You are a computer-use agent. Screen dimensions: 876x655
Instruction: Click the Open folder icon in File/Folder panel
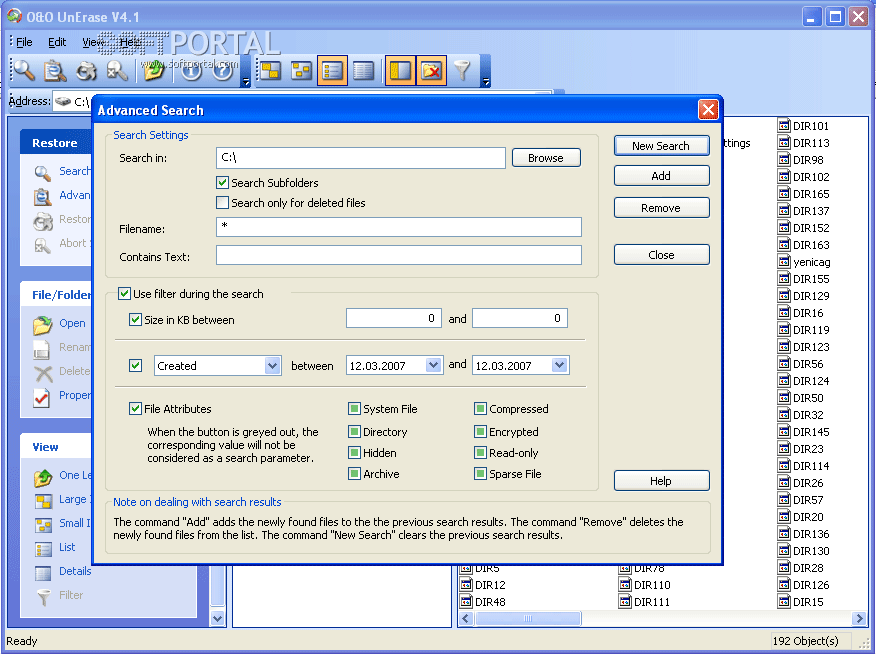[42, 325]
